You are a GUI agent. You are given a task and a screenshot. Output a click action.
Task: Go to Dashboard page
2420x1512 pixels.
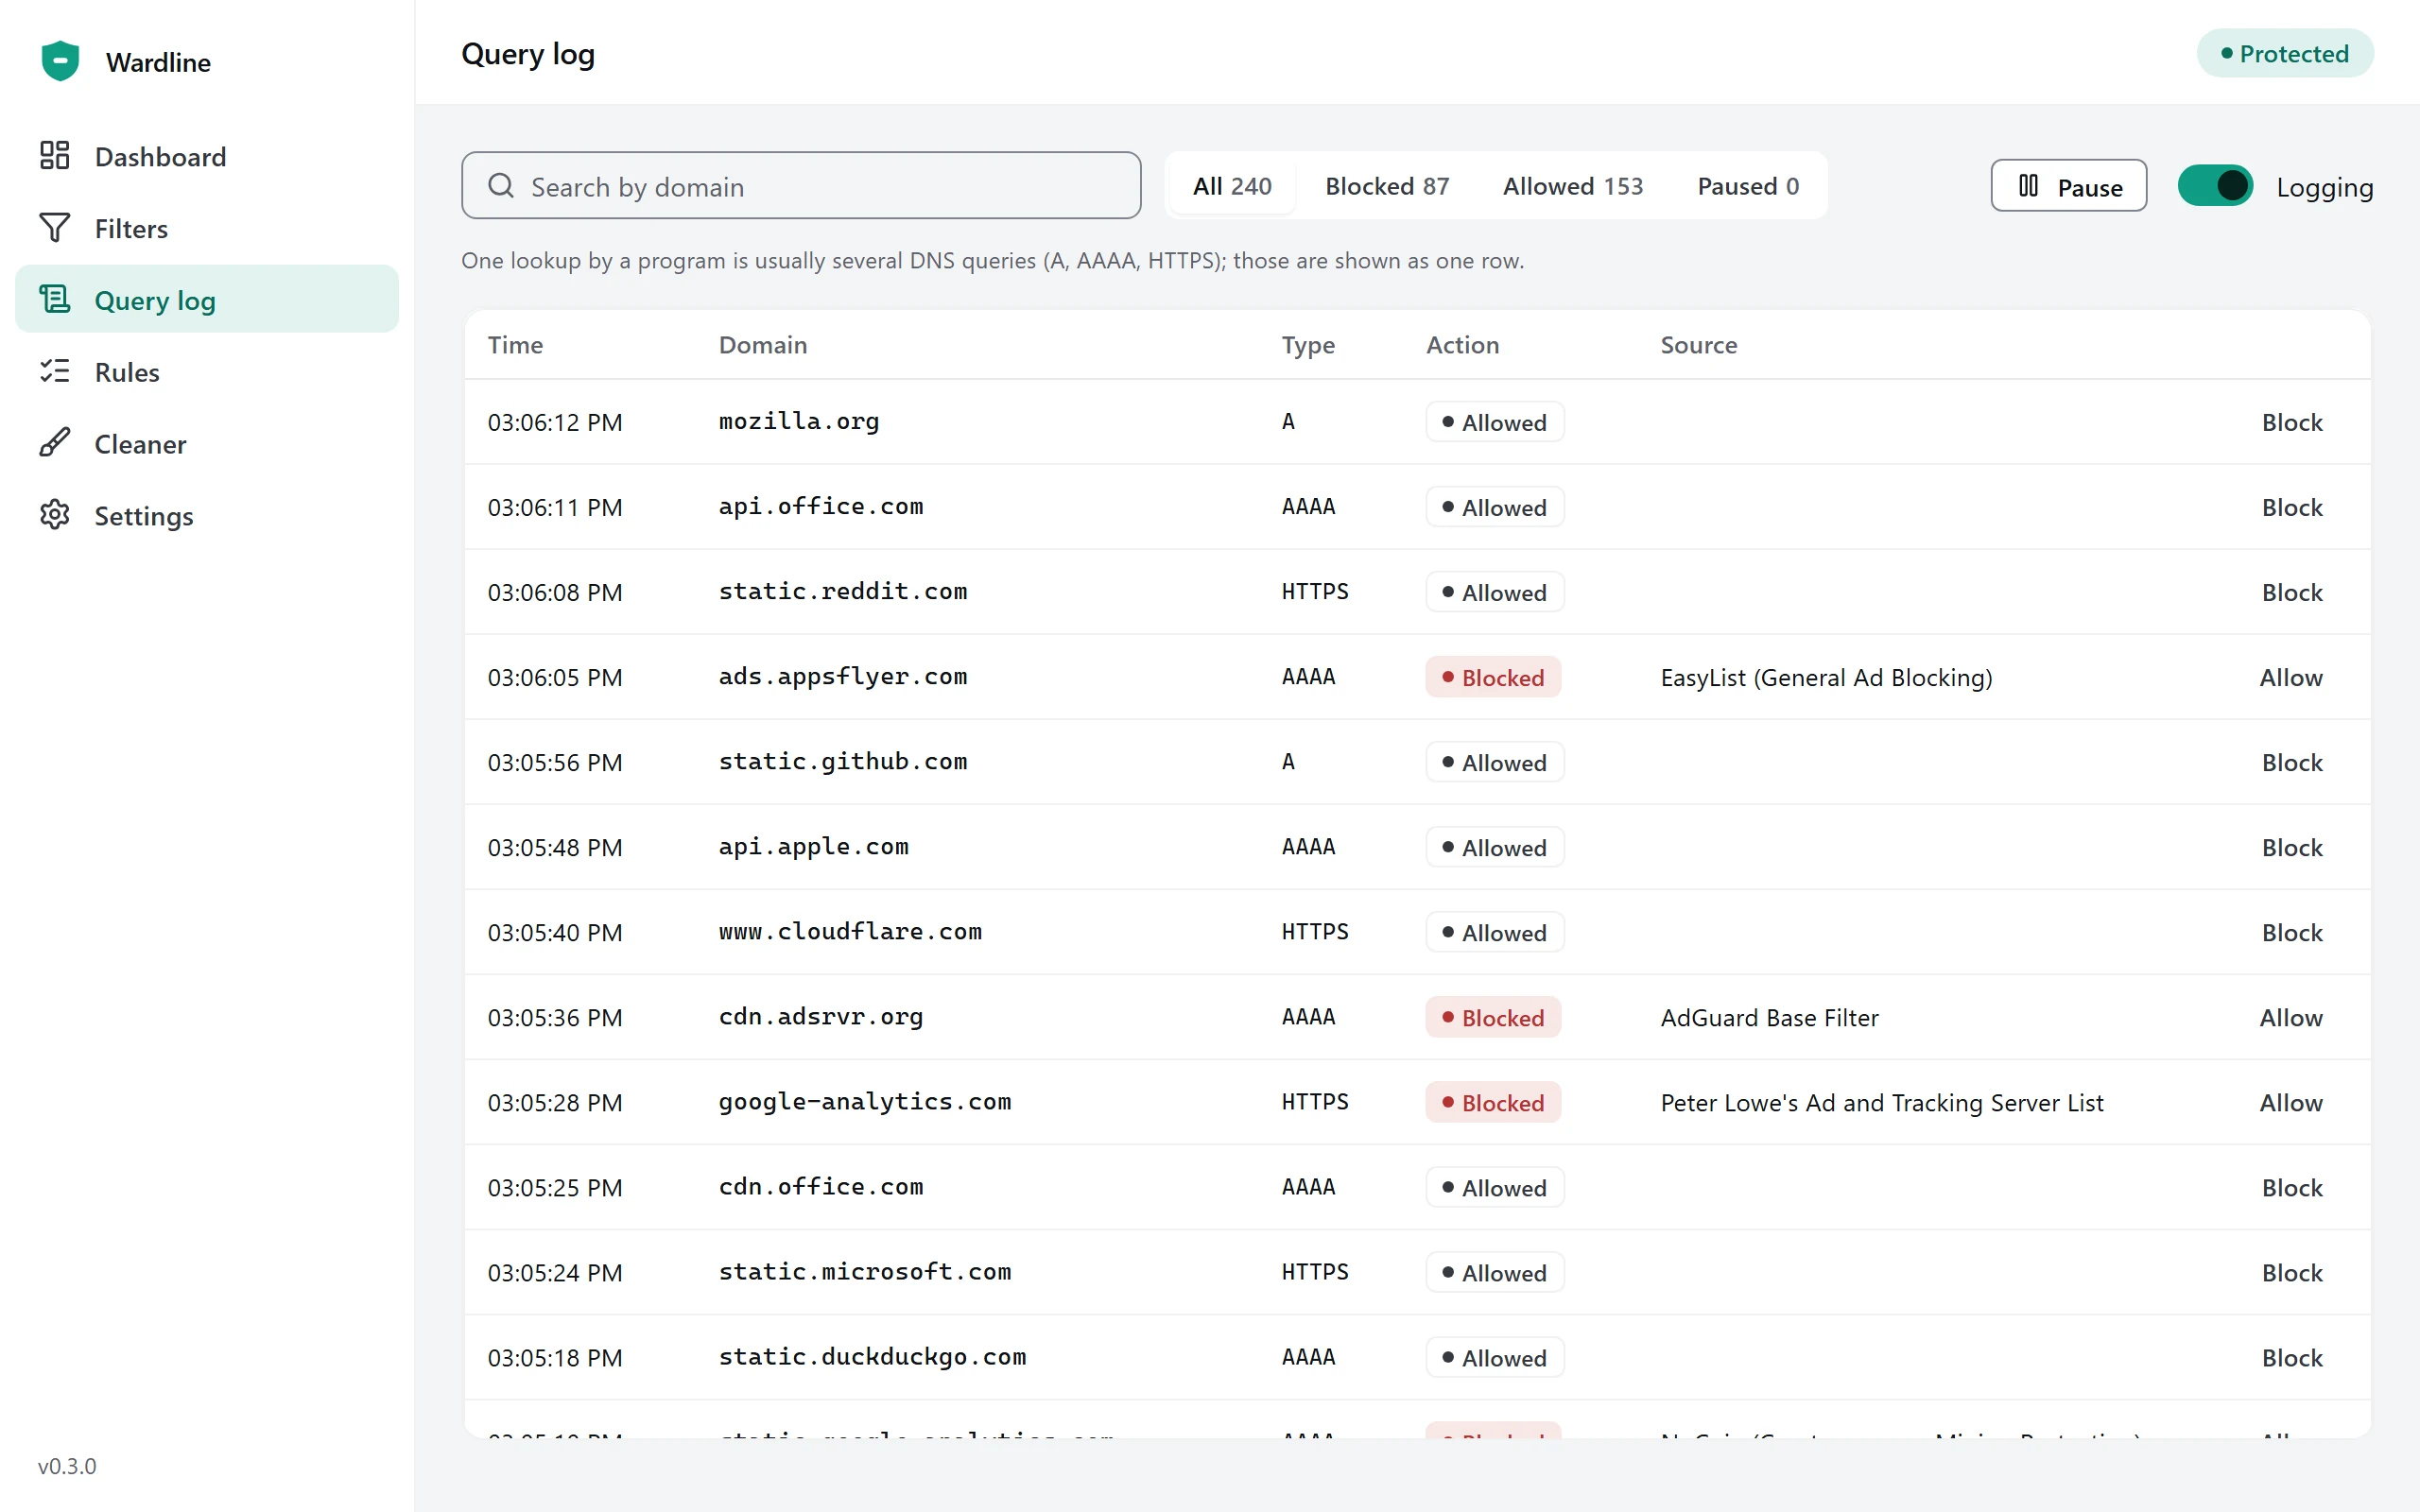click(207, 156)
